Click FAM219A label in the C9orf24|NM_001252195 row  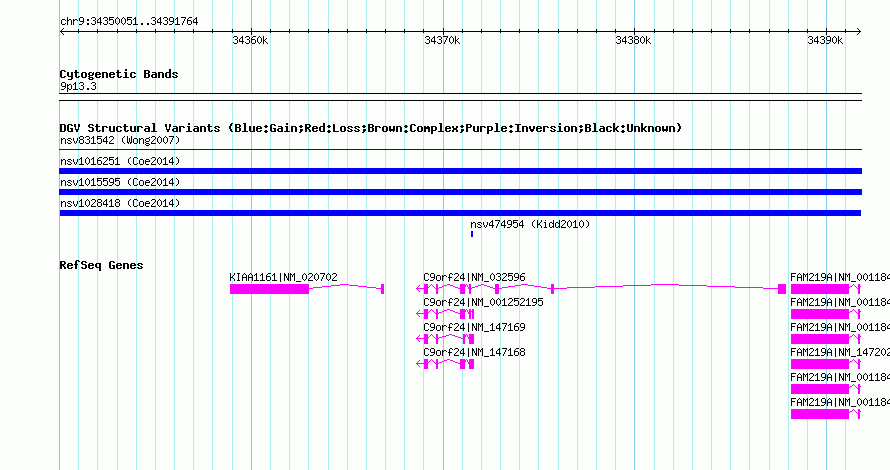point(839,303)
